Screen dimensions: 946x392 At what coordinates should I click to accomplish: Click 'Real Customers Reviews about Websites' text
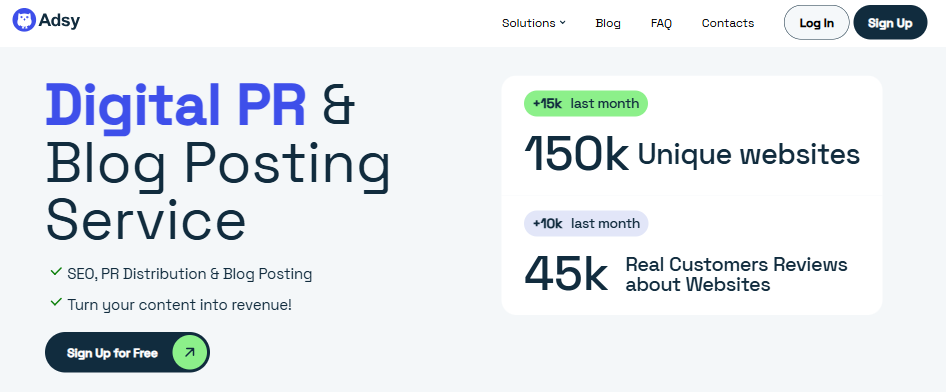click(736, 274)
